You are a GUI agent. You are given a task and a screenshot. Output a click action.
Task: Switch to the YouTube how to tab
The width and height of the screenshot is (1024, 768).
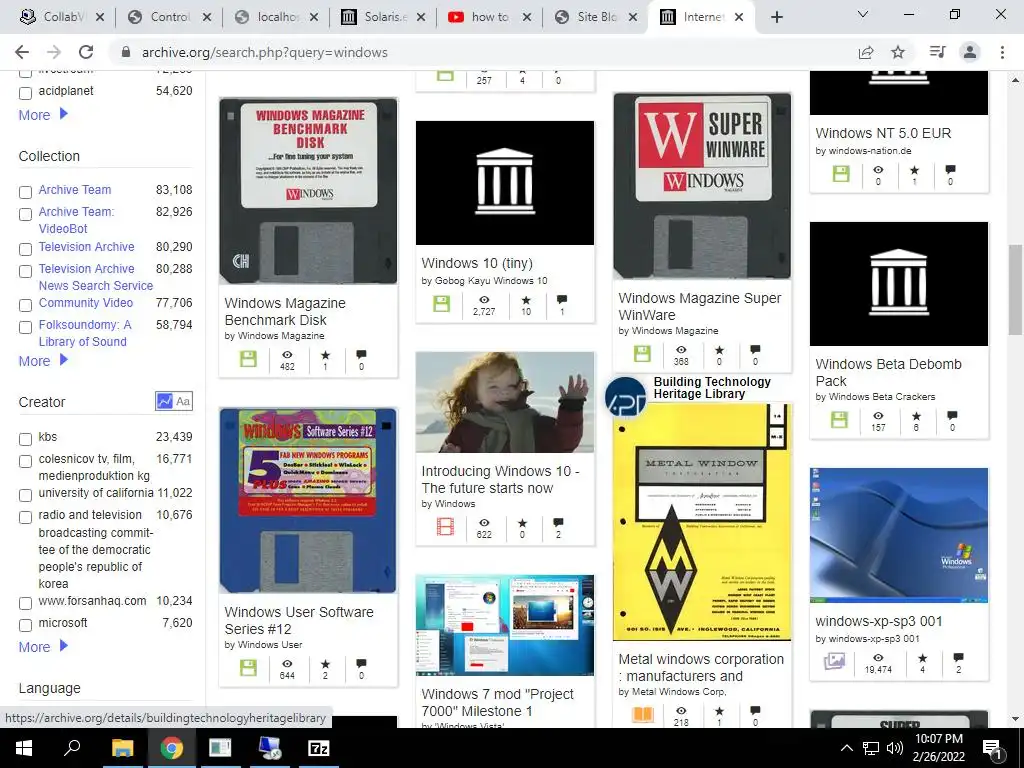(x=489, y=17)
